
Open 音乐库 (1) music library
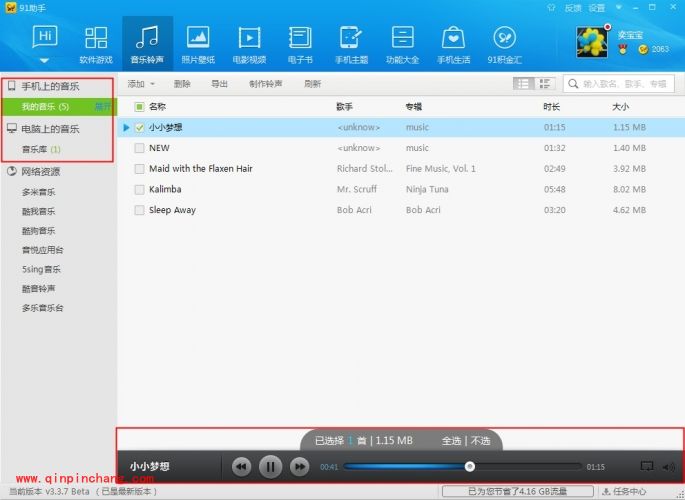pyautogui.click(x=42, y=149)
